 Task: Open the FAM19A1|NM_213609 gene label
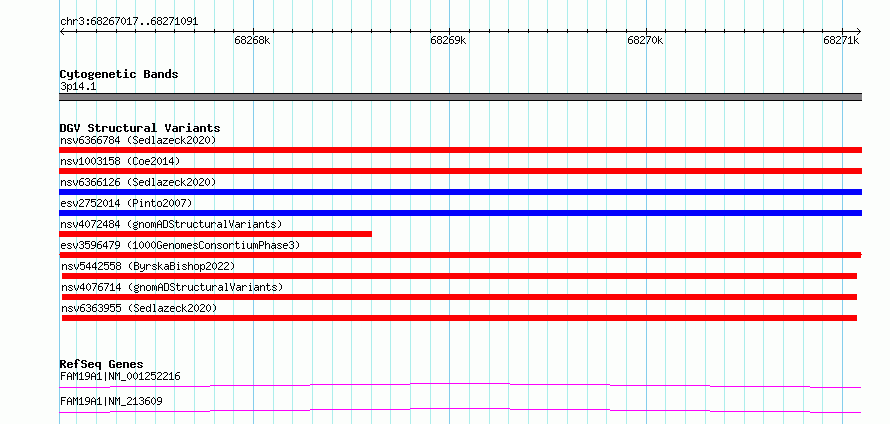[x=111, y=401]
